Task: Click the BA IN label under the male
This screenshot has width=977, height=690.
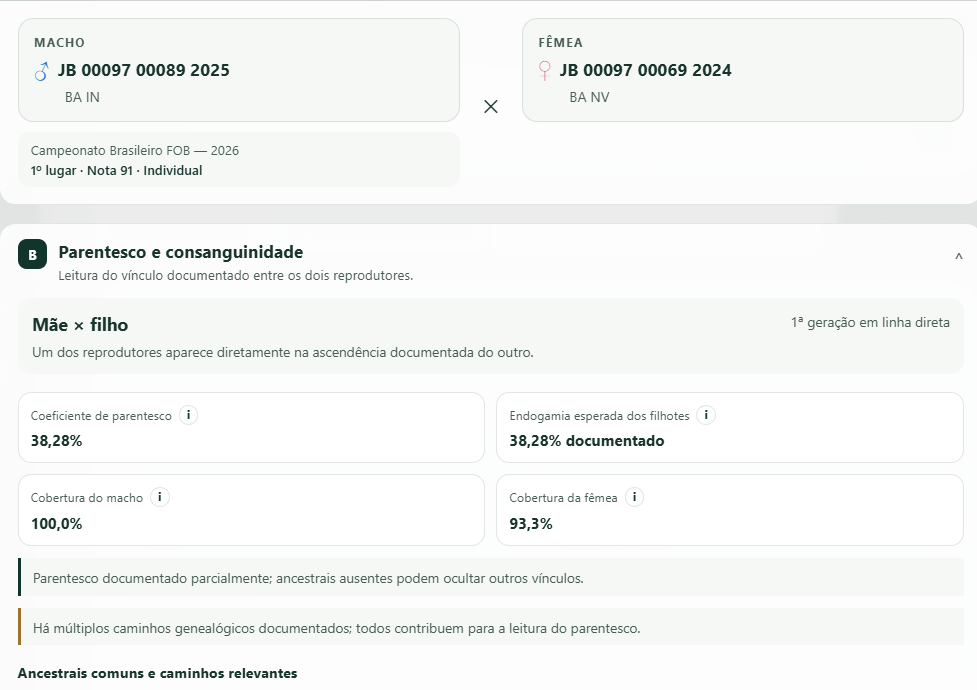Action: coord(82,97)
